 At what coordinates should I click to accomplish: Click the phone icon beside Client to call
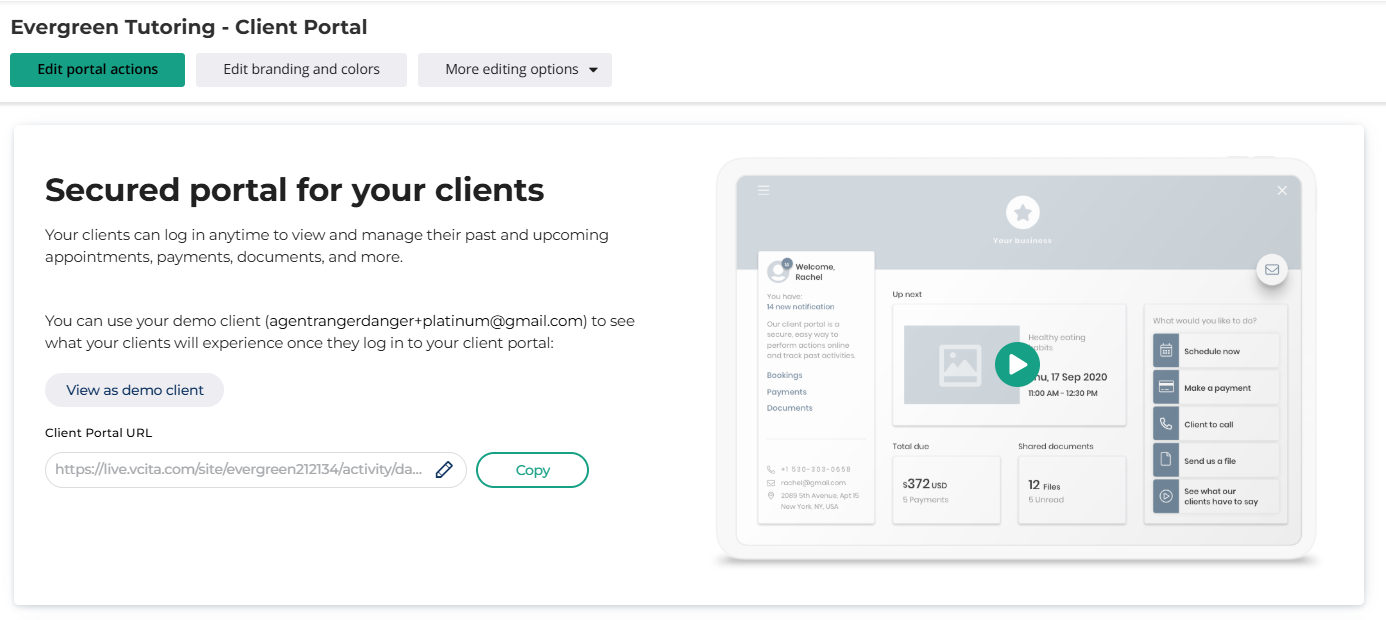pyautogui.click(x=1165, y=424)
